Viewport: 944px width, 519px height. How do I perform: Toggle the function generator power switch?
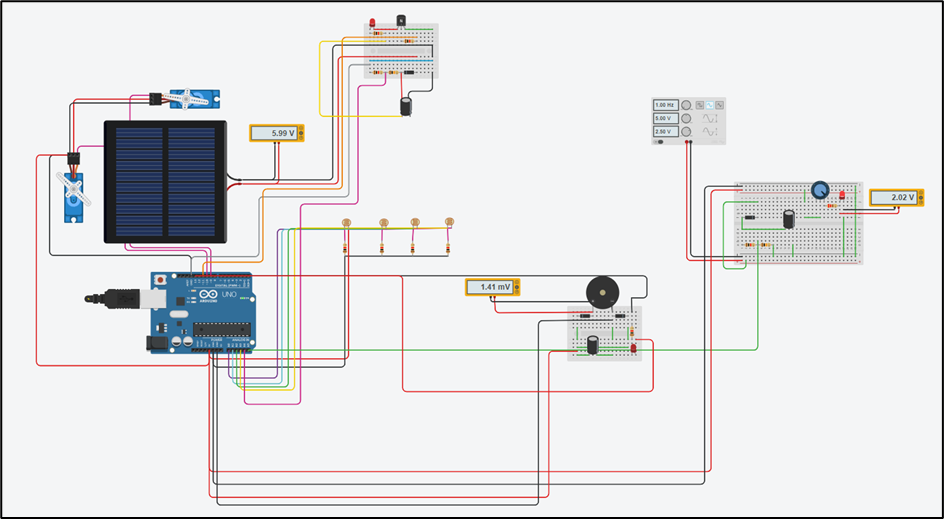pyautogui.click(x=660, y=142)
